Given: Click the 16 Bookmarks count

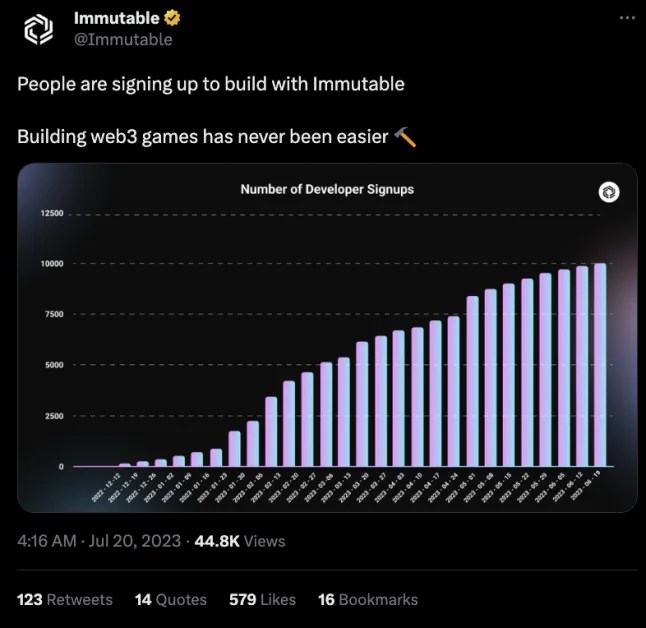Looking at the screenshot, I should coord(367,599).
